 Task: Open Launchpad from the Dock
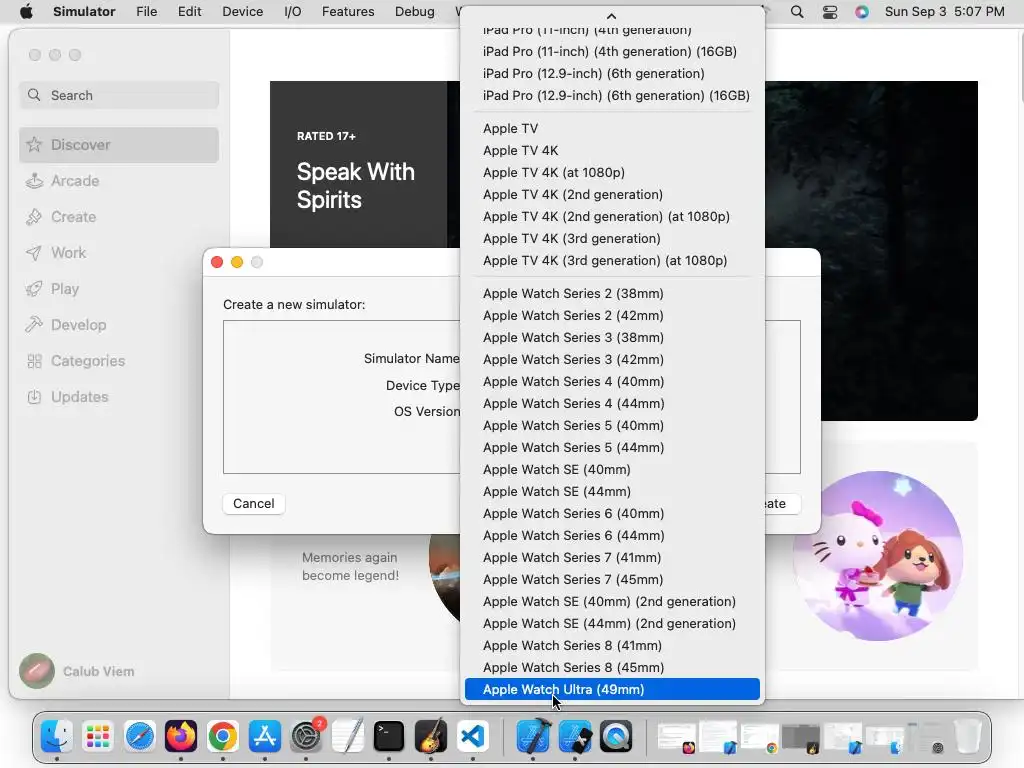click(98, 737)
